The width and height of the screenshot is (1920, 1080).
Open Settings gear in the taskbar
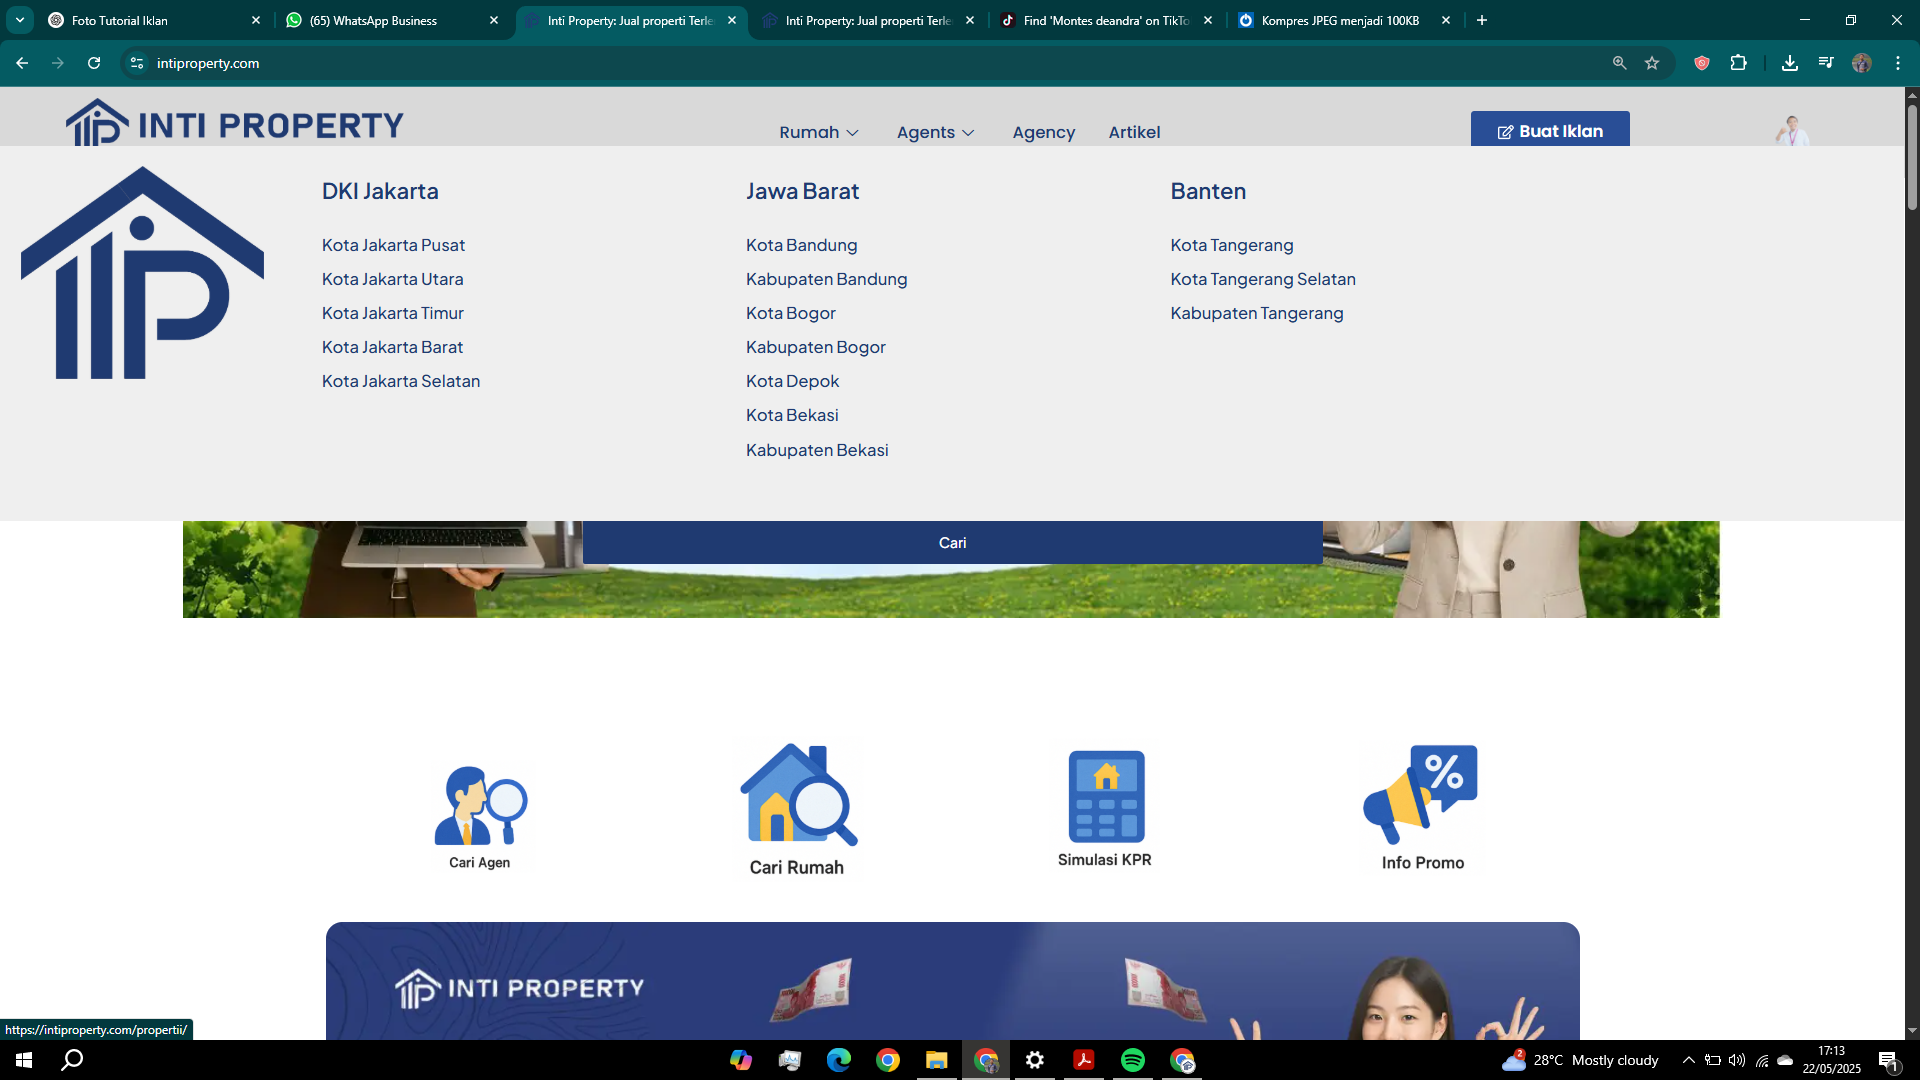(x=1035, y=1060)
